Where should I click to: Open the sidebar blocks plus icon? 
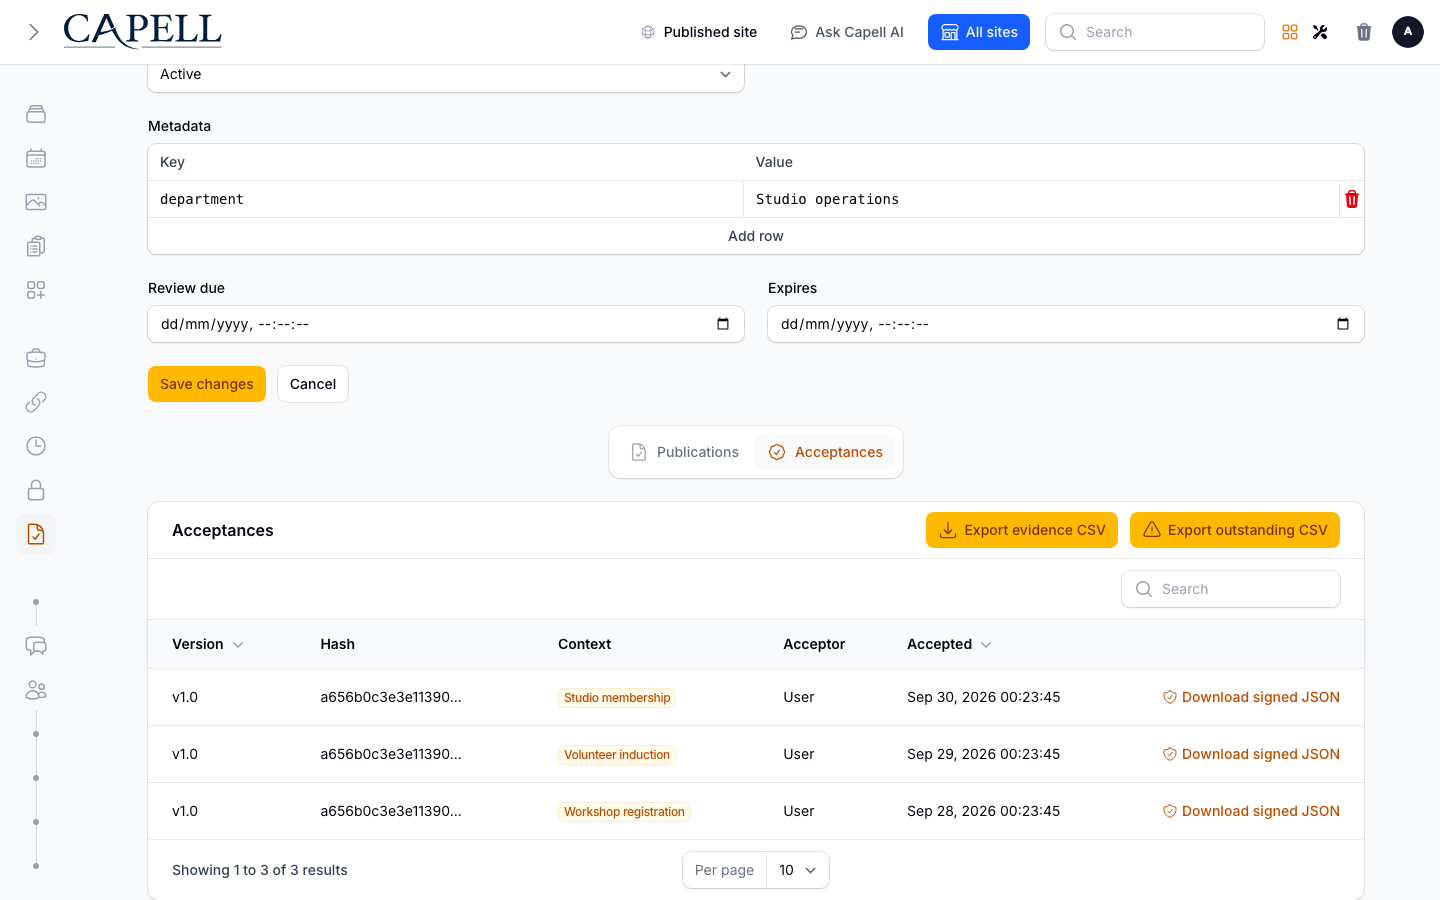tap(36, 290)
